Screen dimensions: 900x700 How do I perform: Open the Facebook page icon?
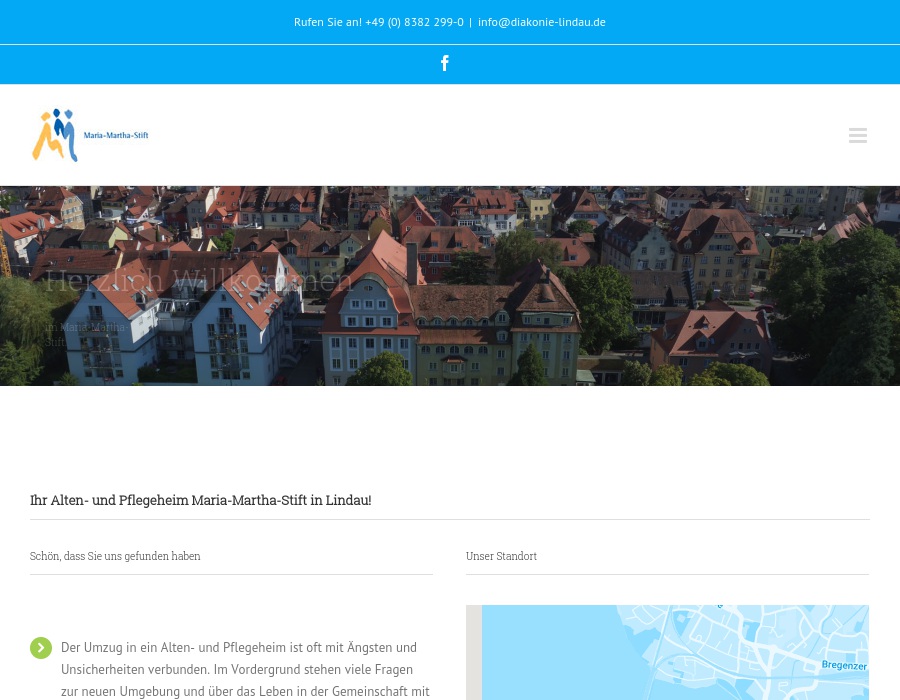[445, 63]
